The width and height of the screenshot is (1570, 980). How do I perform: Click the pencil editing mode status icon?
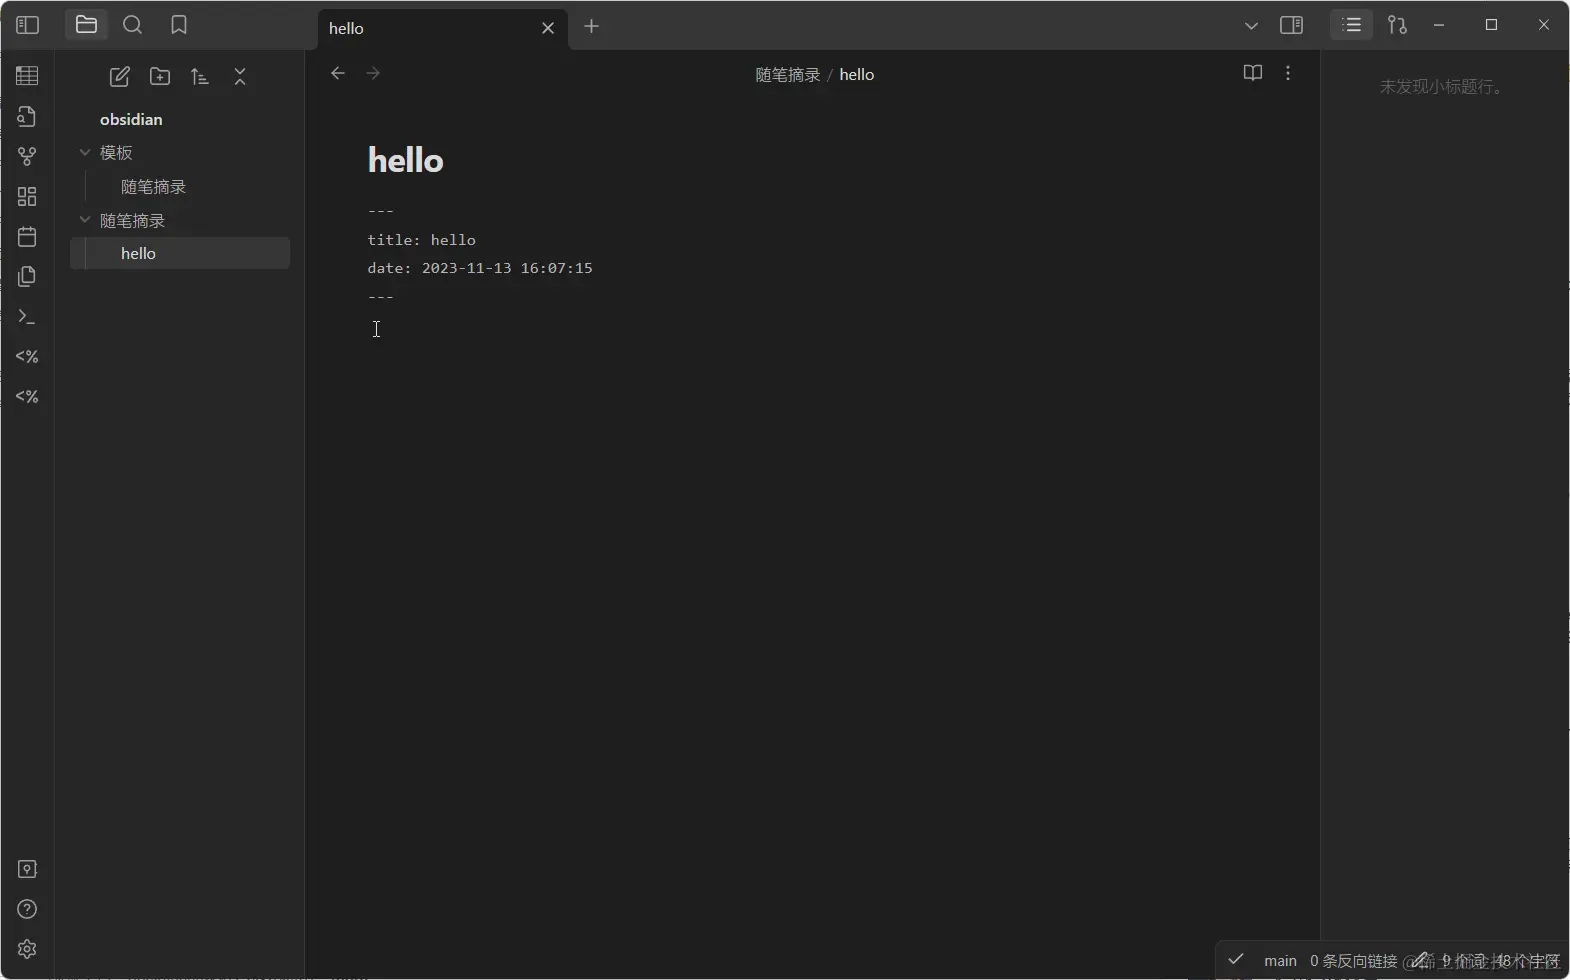[x=1420, y=960]
